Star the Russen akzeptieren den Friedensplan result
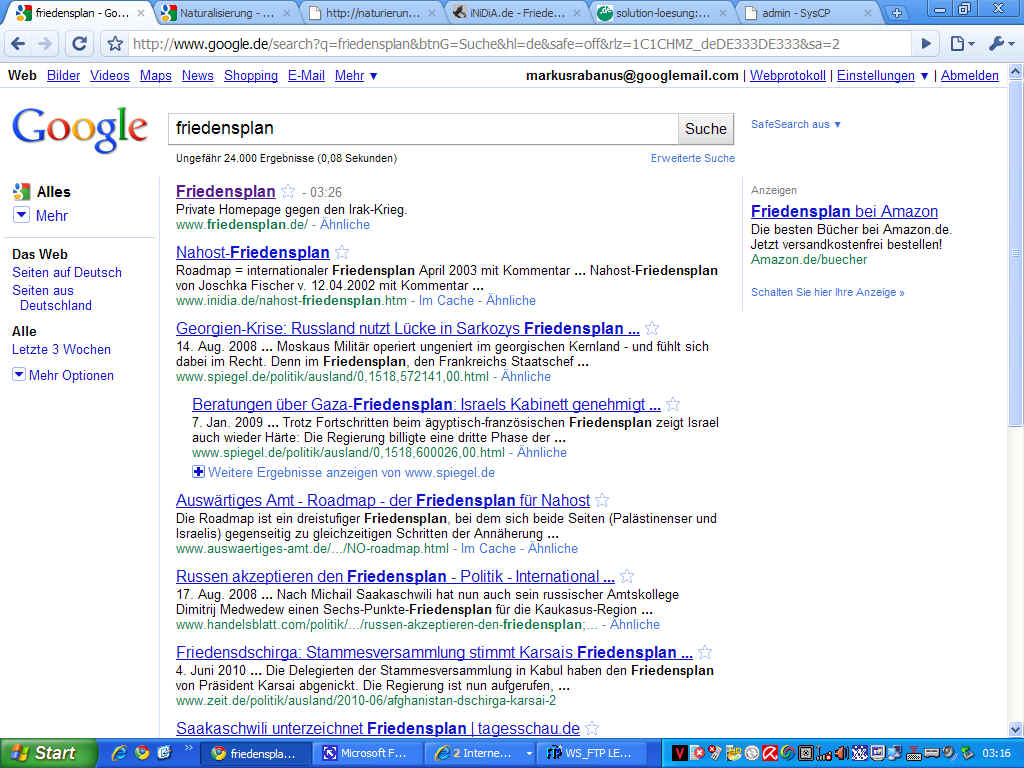Viewport: 1024px width, 768px height. 627,576
